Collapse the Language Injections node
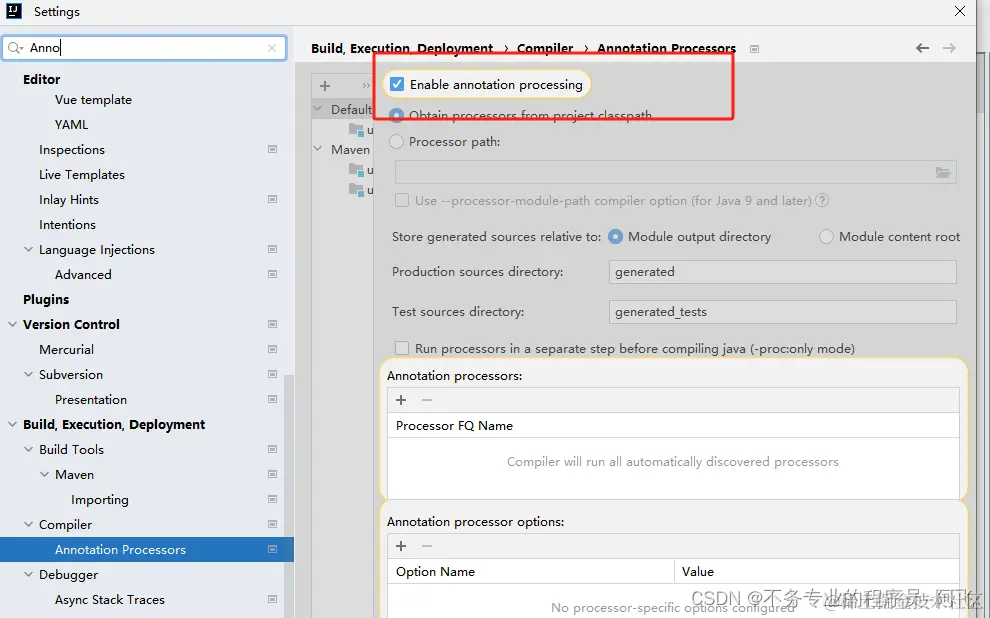The image size is (990, 618). point(28,249)
